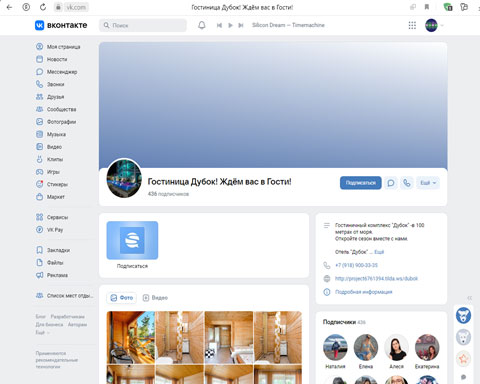Click the VK Pay icon

(39, 230)
